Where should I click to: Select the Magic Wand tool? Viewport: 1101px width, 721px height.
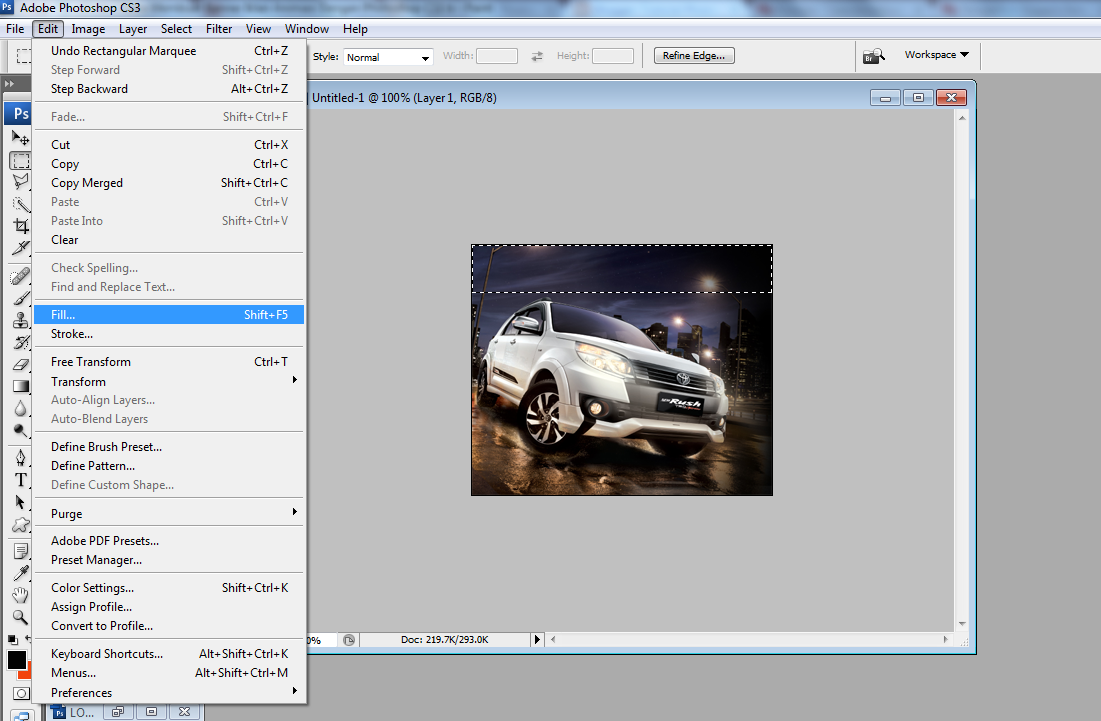point(20,204)
